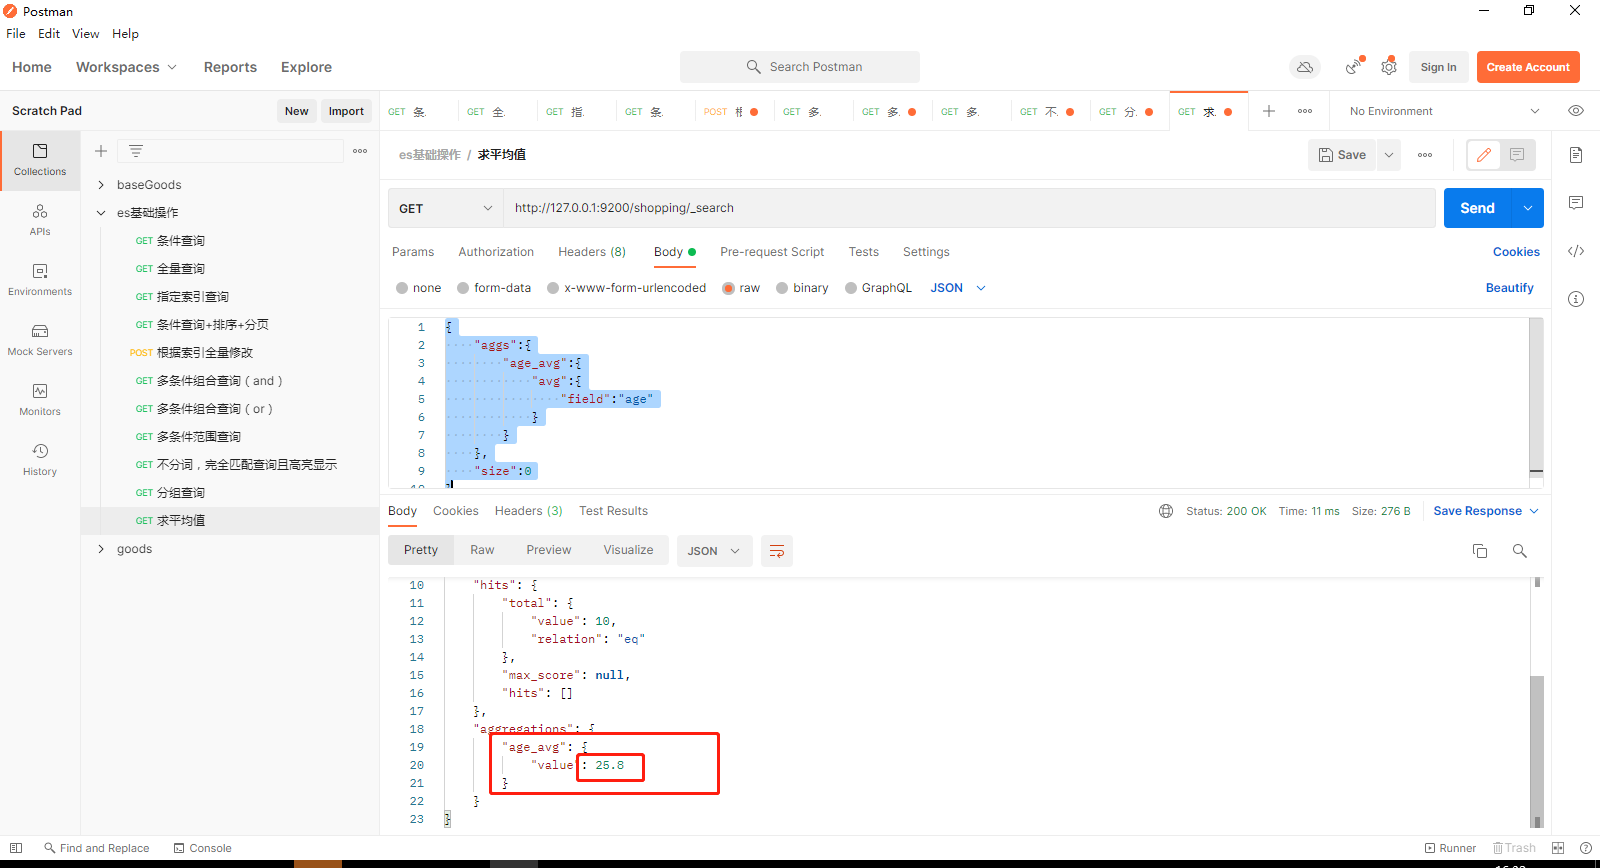This screenshot has width=1600, height=868.
Task: Expand the goods collection
Action: click(x=101, y=549)
